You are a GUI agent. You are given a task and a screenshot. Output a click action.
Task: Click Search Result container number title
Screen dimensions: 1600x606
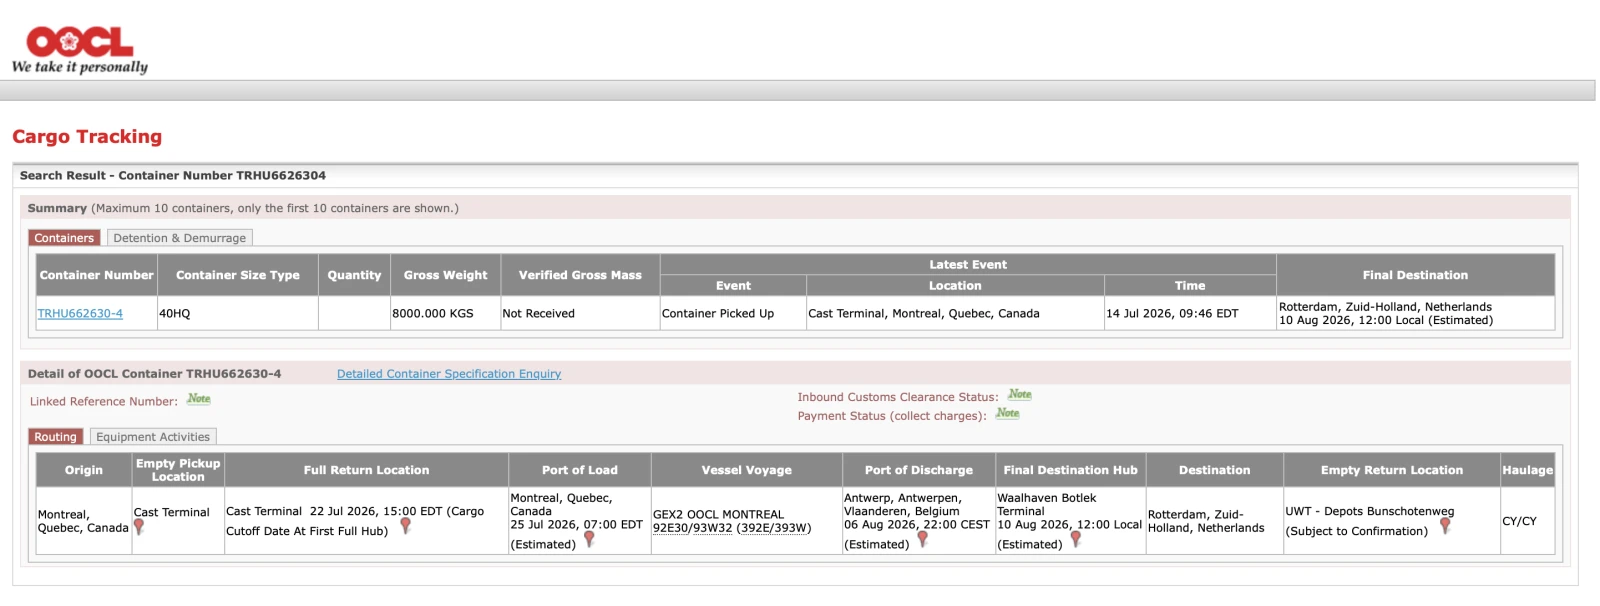pyautogui.click(x=173, y=175)
